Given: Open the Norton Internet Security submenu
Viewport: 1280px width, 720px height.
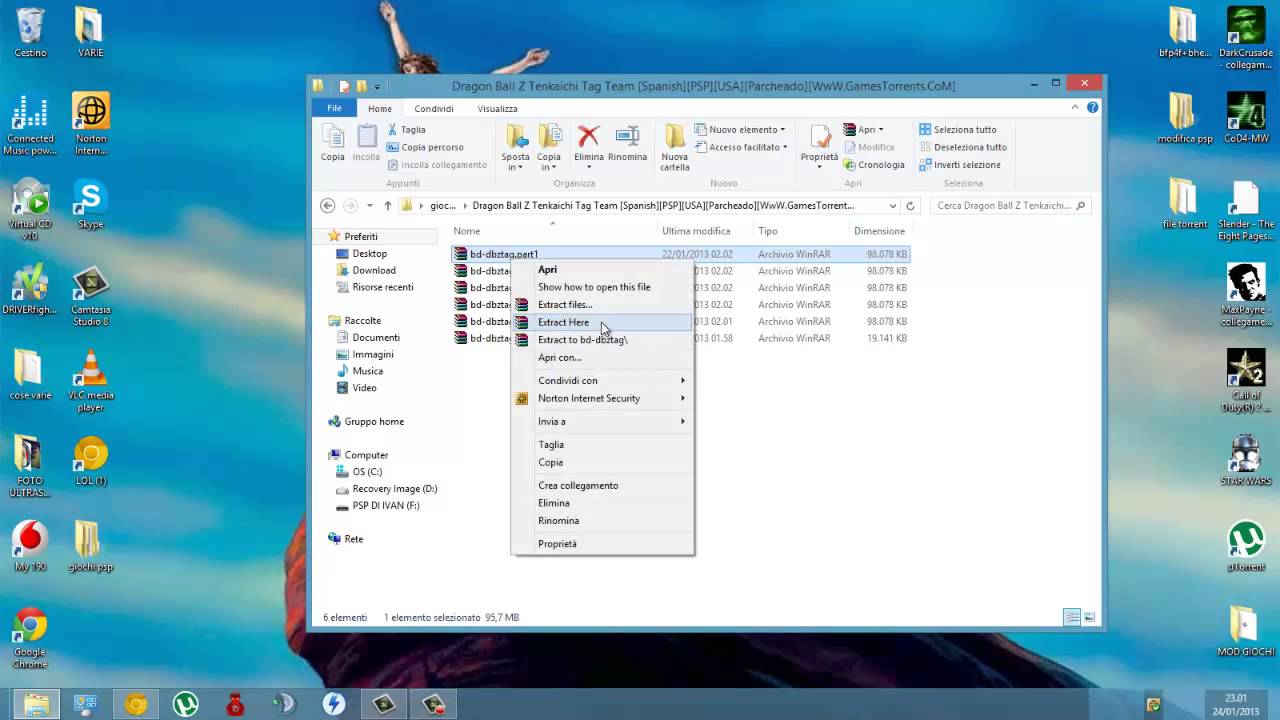Looking at the screenshot, I should [x=602, y=398].
